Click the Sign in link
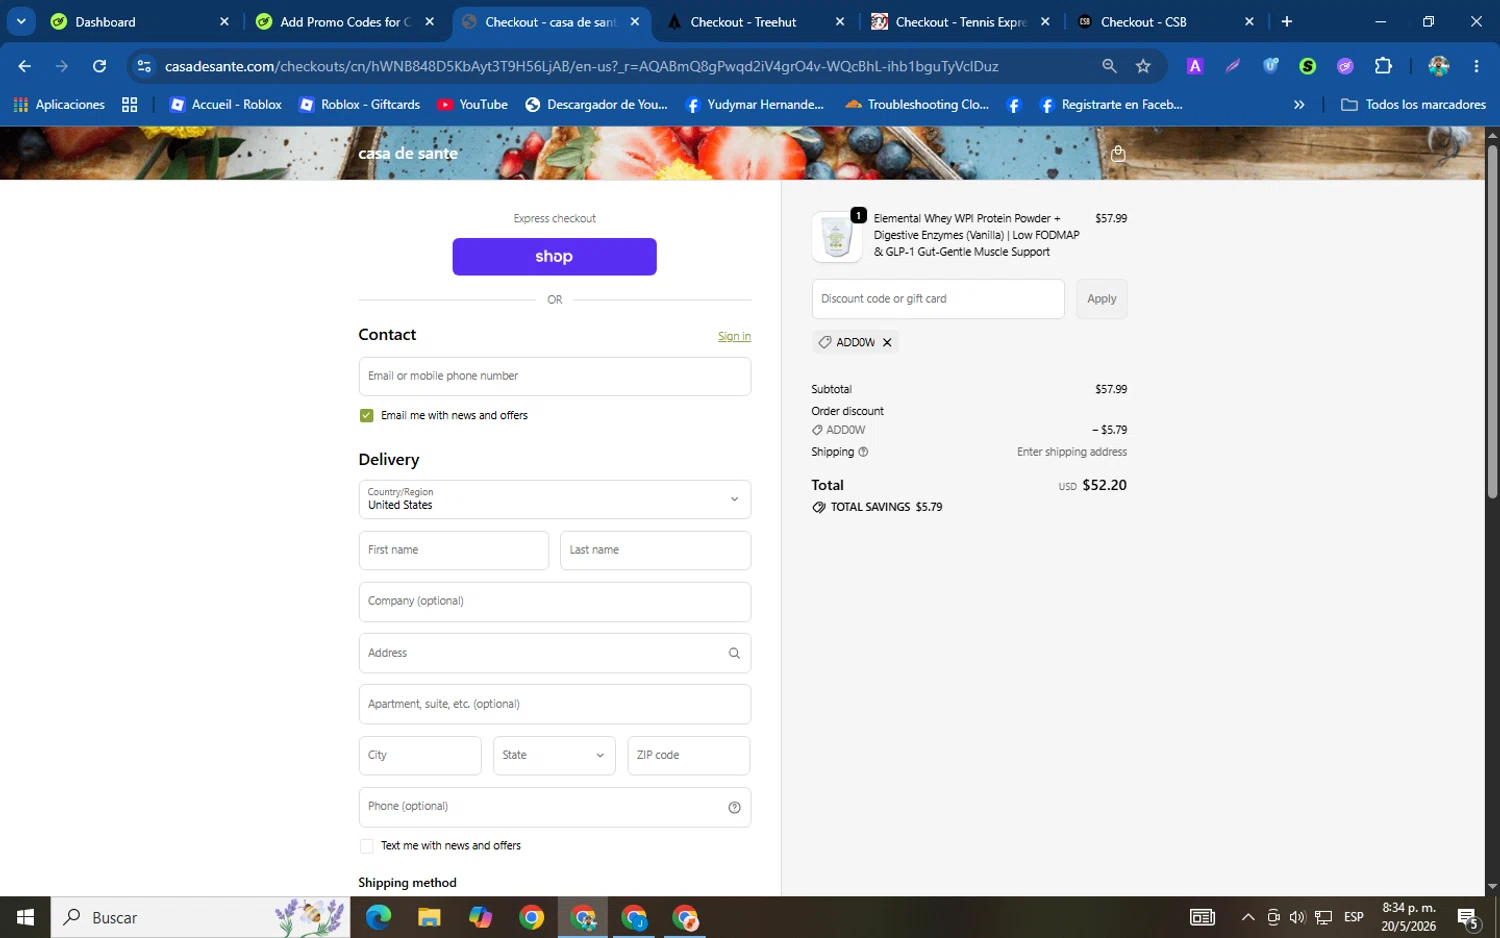Screen dimensions: 1500x938 click(x=734, y=336)
